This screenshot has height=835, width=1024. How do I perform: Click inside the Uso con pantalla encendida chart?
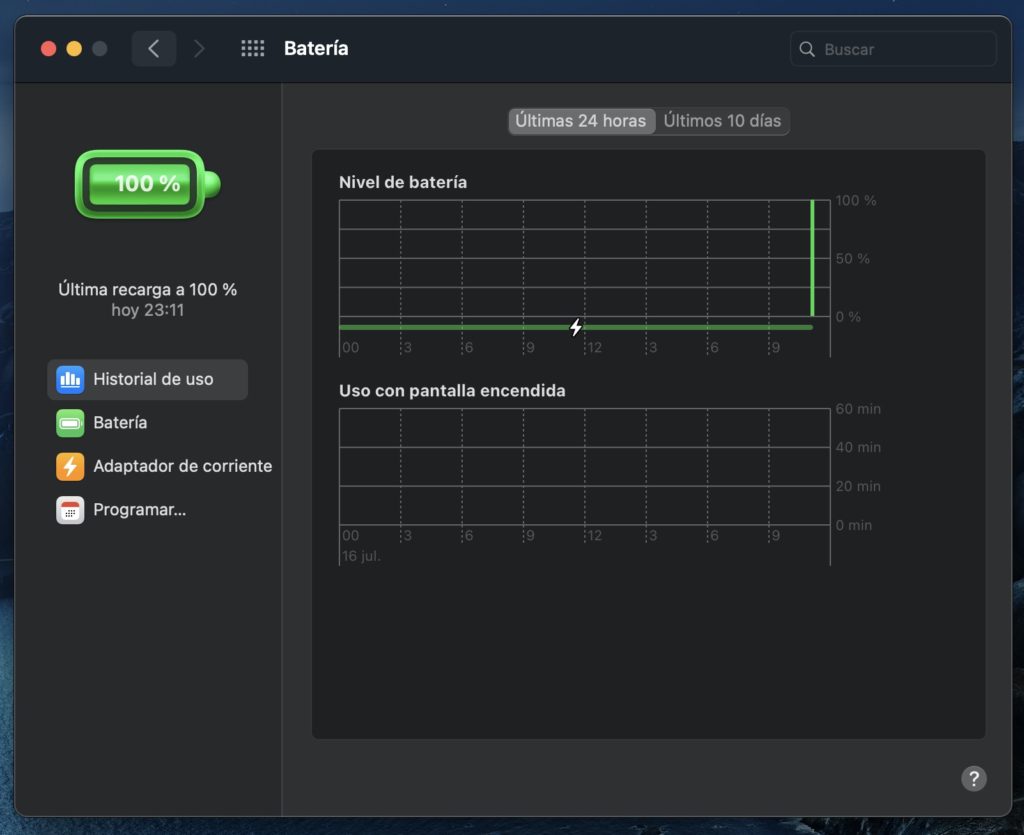coord(585,466)
